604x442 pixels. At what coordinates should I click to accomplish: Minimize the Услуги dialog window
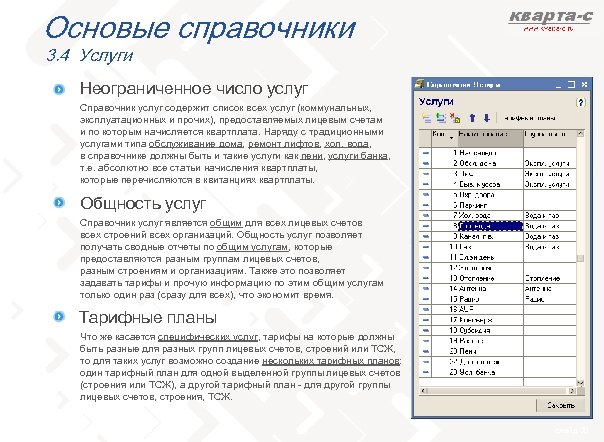tap(559, 84)
